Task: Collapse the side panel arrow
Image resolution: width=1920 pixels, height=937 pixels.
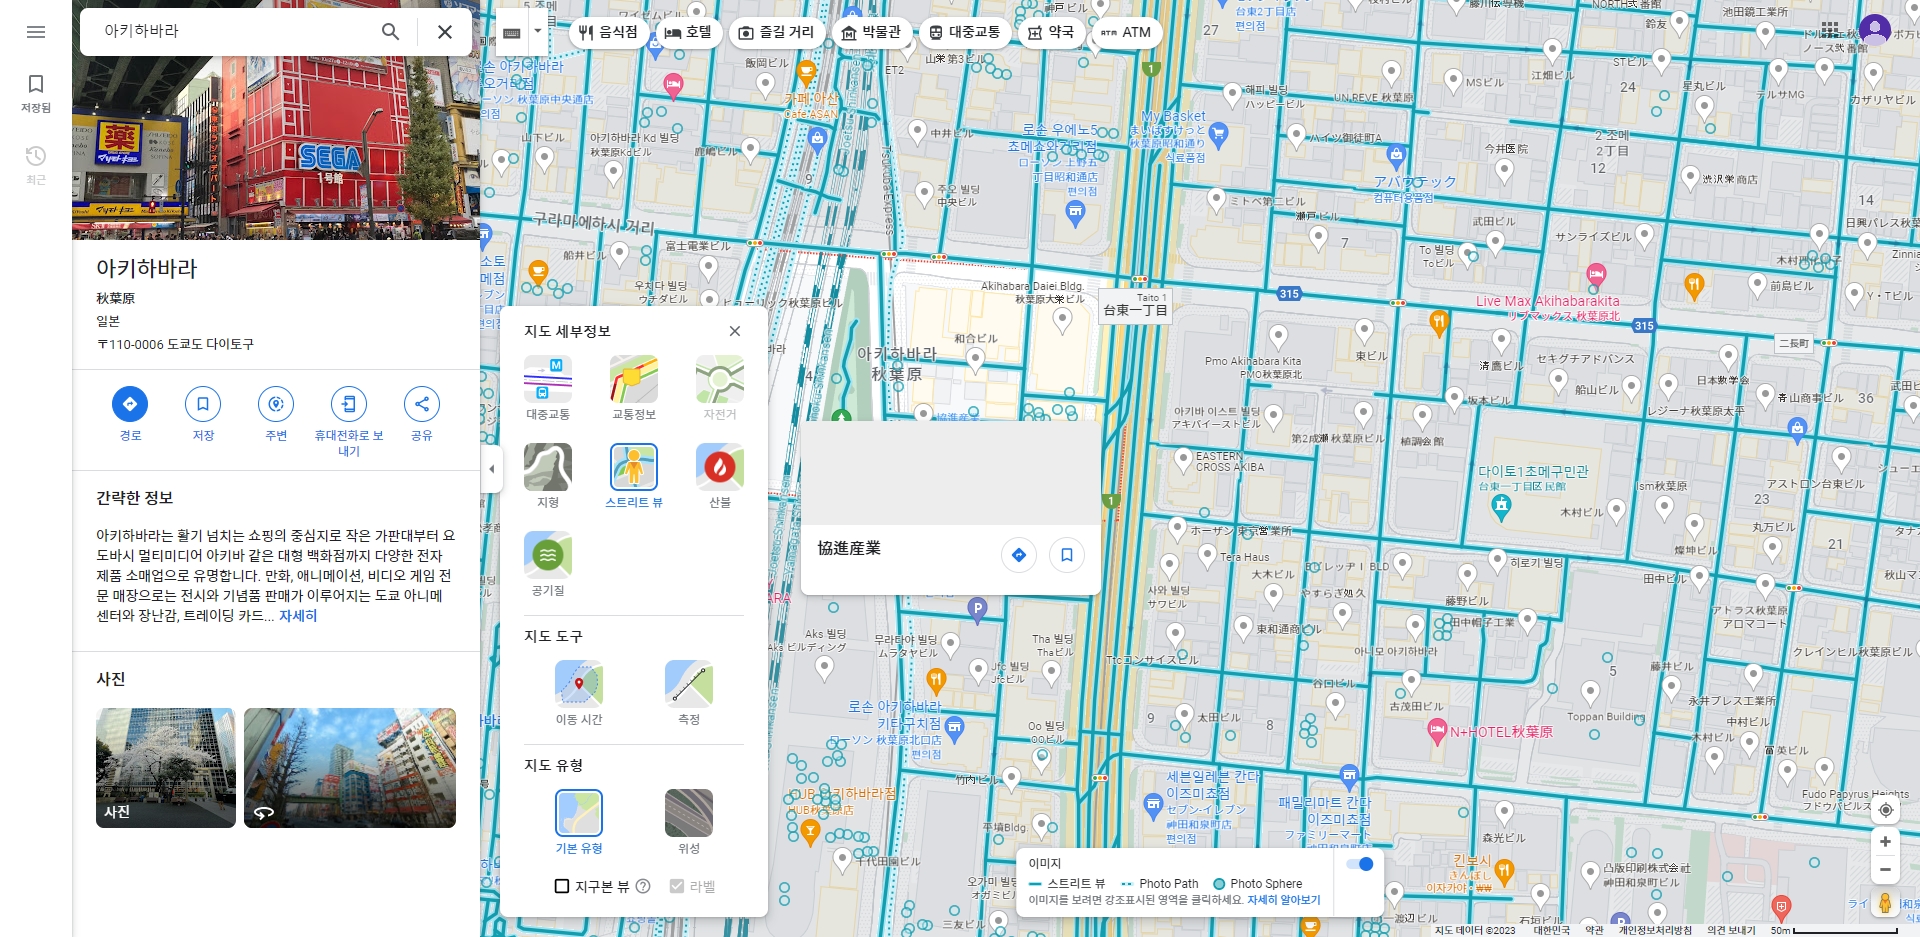Action: point(491,468)
